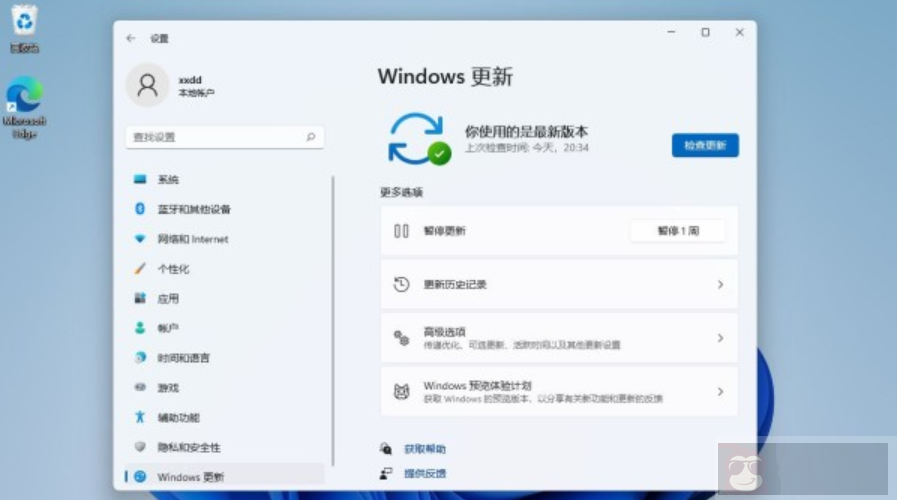This screenshot has height=500, width=898.
Task: Click the pause icon beside 暂停更新
Action: coord(401,231)
